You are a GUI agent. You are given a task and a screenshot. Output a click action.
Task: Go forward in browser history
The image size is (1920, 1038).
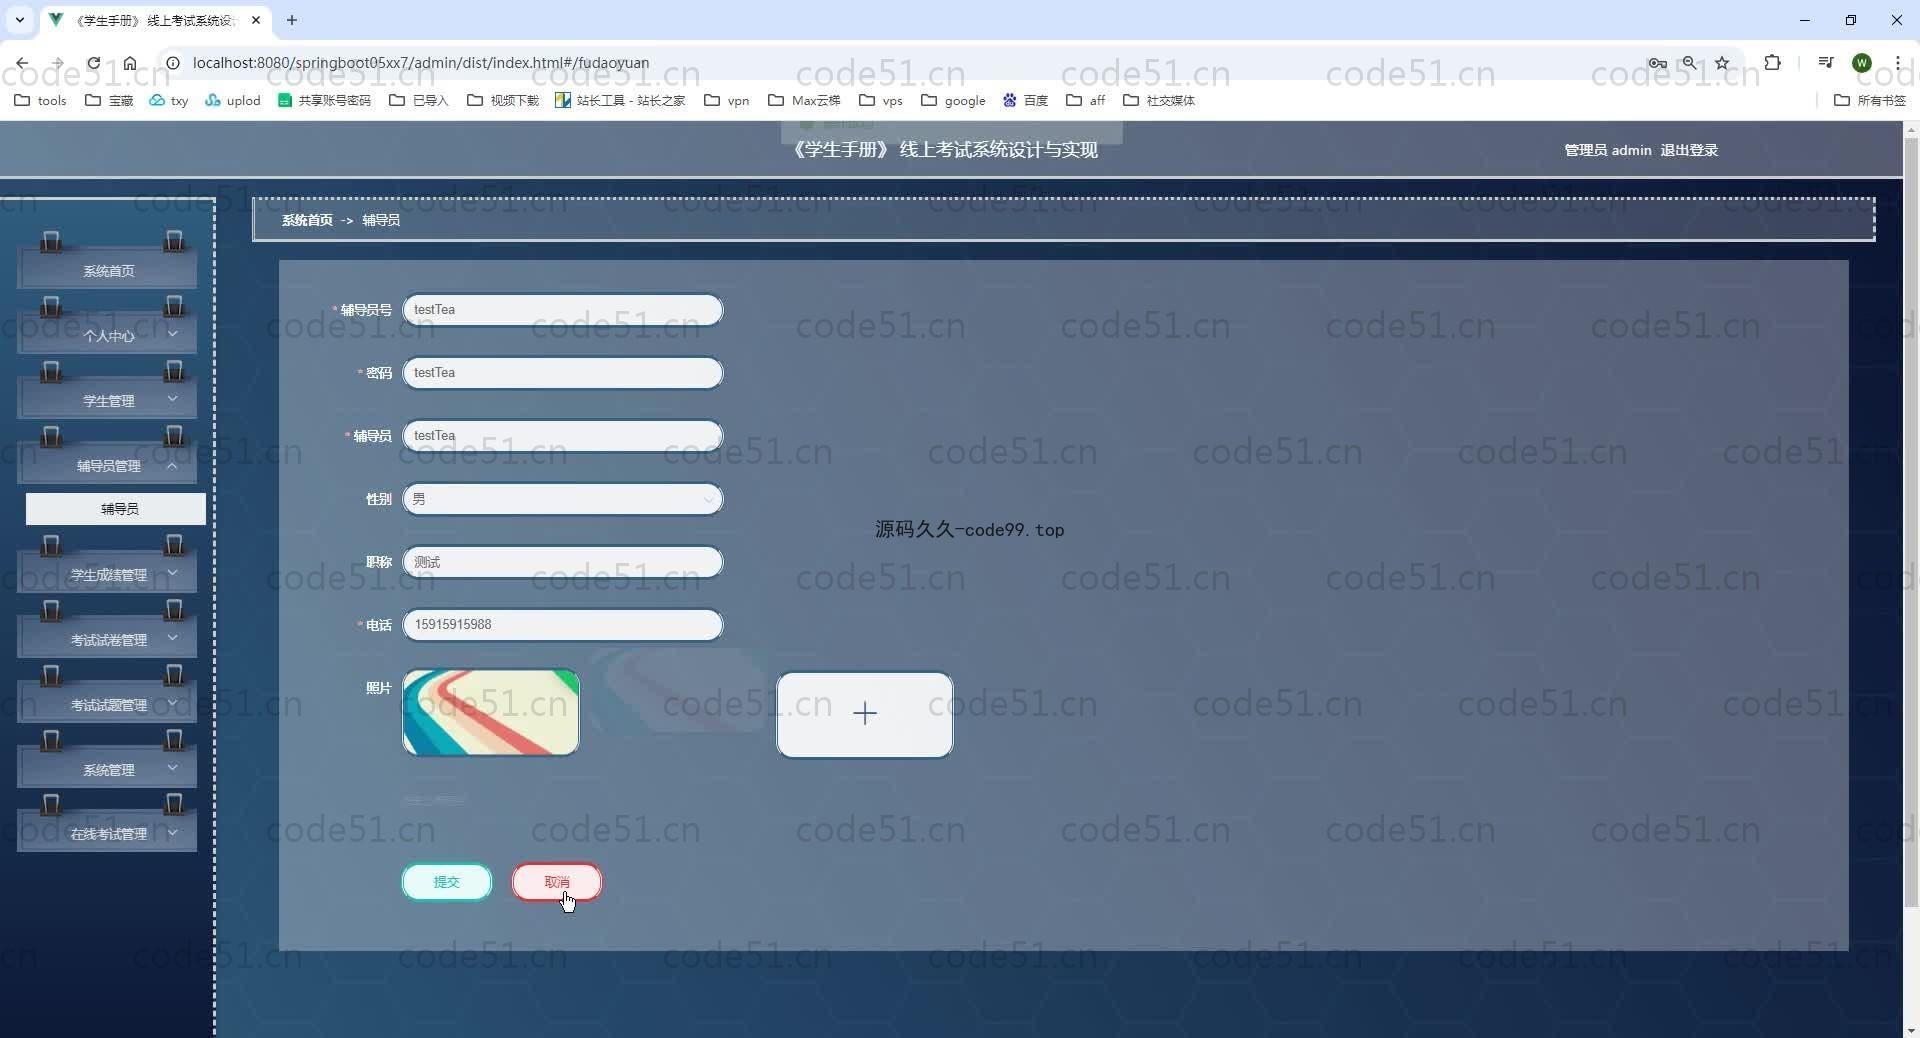pos(58,62)
